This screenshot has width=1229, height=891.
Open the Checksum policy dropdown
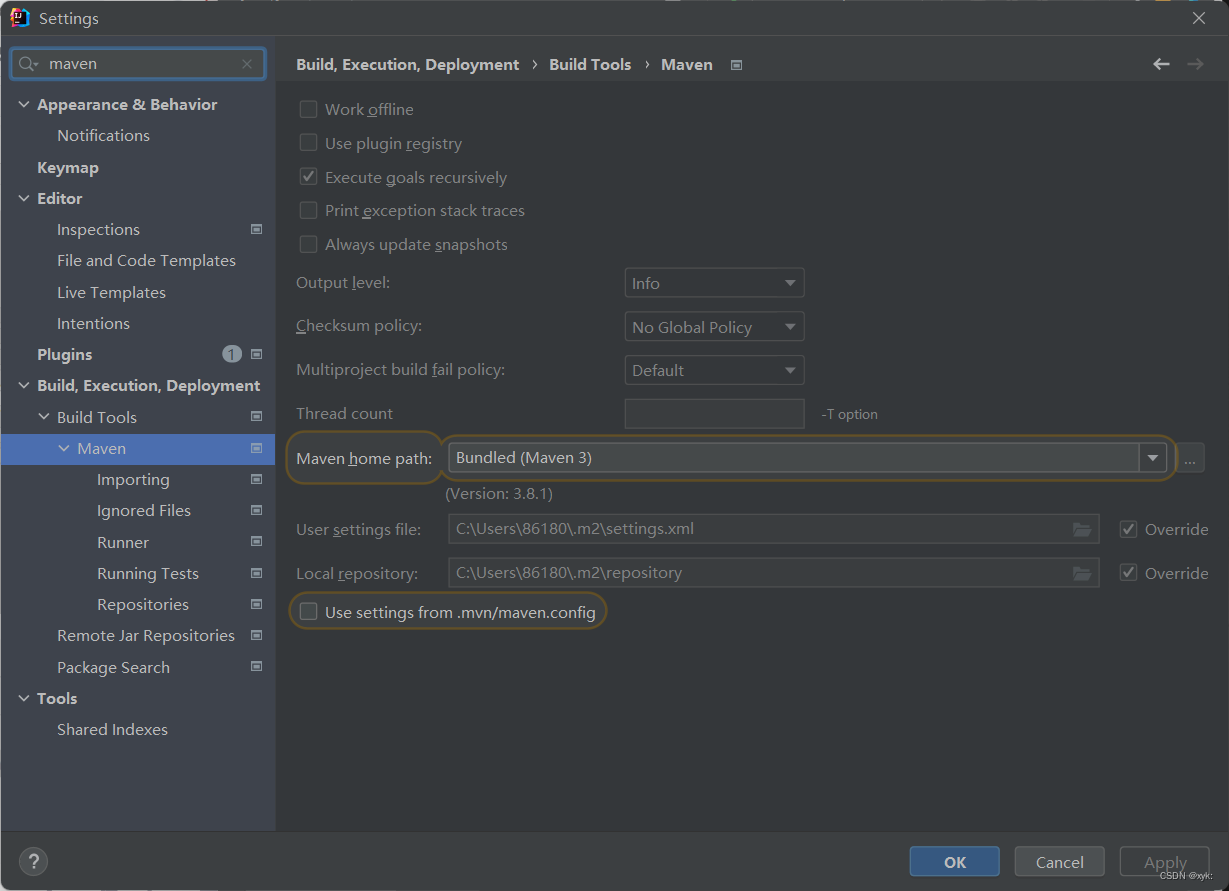tap(714, 327)
